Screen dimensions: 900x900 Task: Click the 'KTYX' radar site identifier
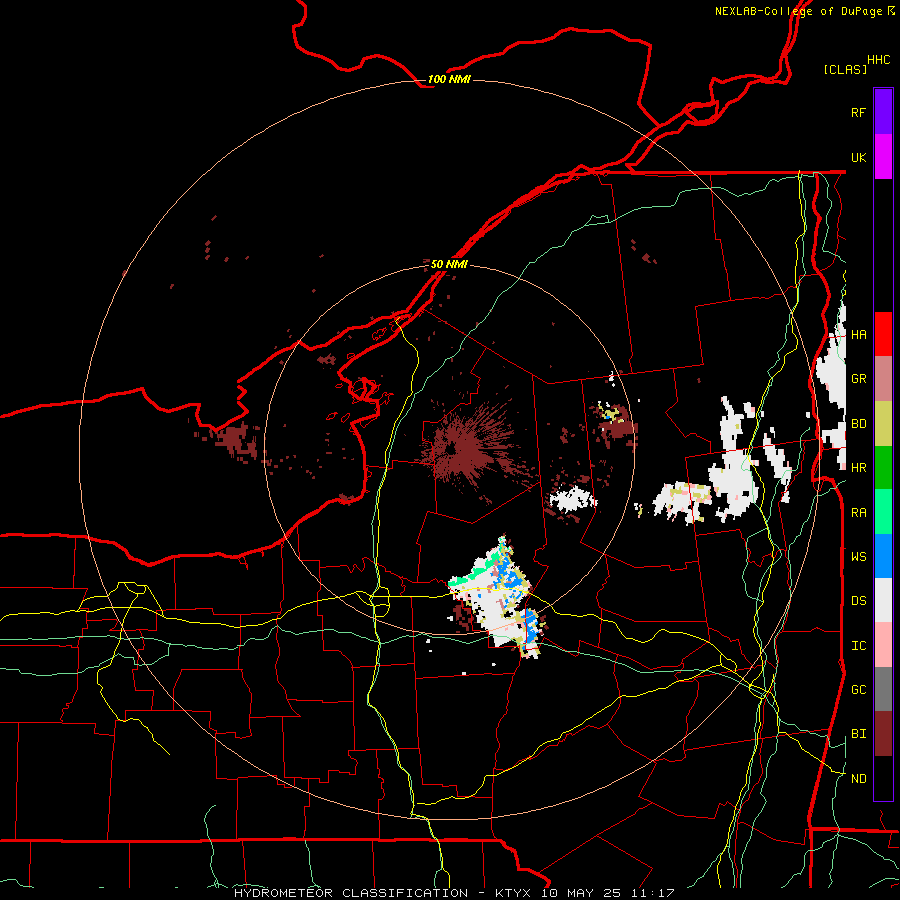(513, 893)
